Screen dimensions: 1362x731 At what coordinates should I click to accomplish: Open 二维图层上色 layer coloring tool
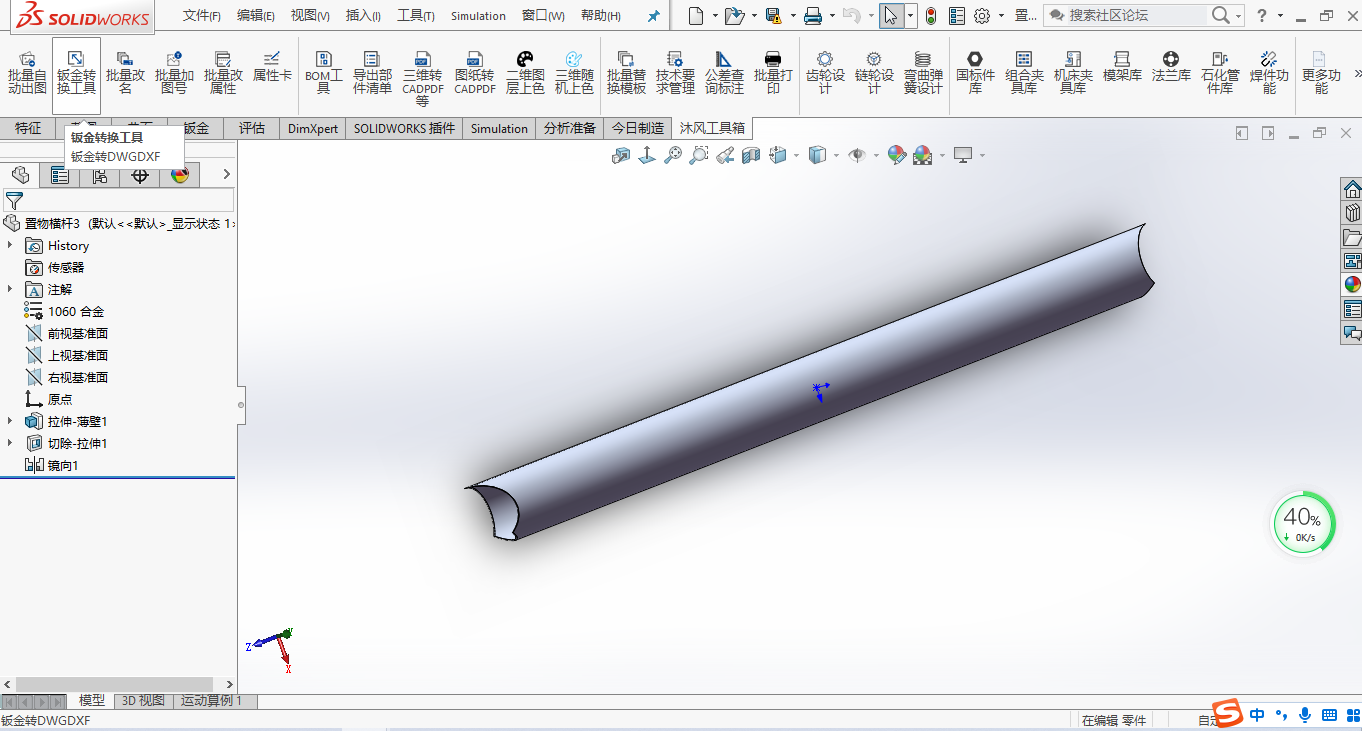(x=525, y=75)
